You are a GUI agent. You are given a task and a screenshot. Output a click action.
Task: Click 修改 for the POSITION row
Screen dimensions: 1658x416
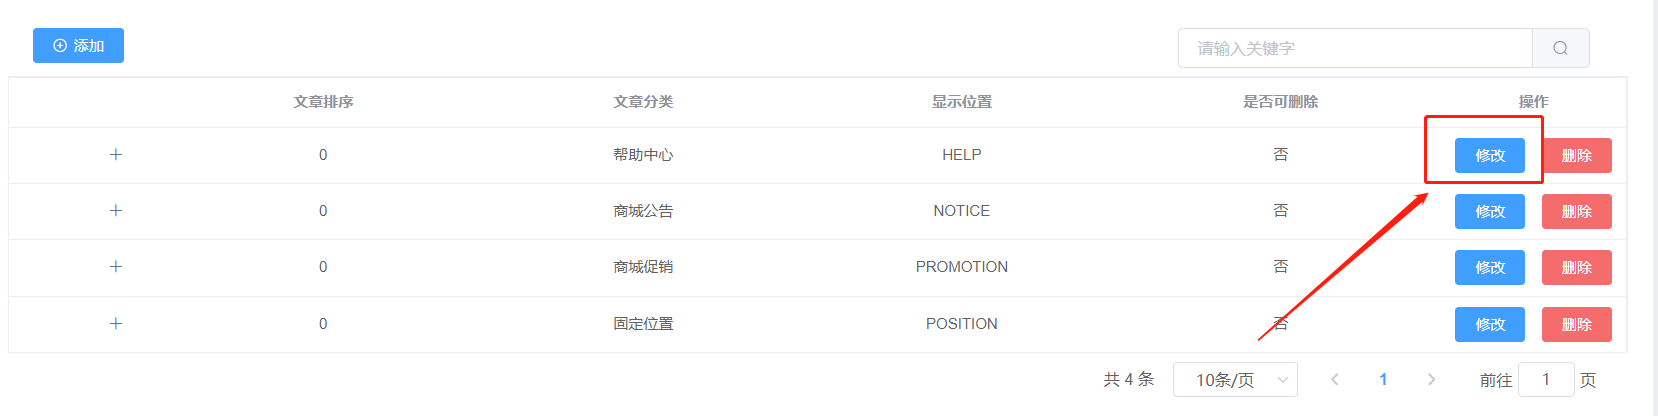[x=1490, y=324]
